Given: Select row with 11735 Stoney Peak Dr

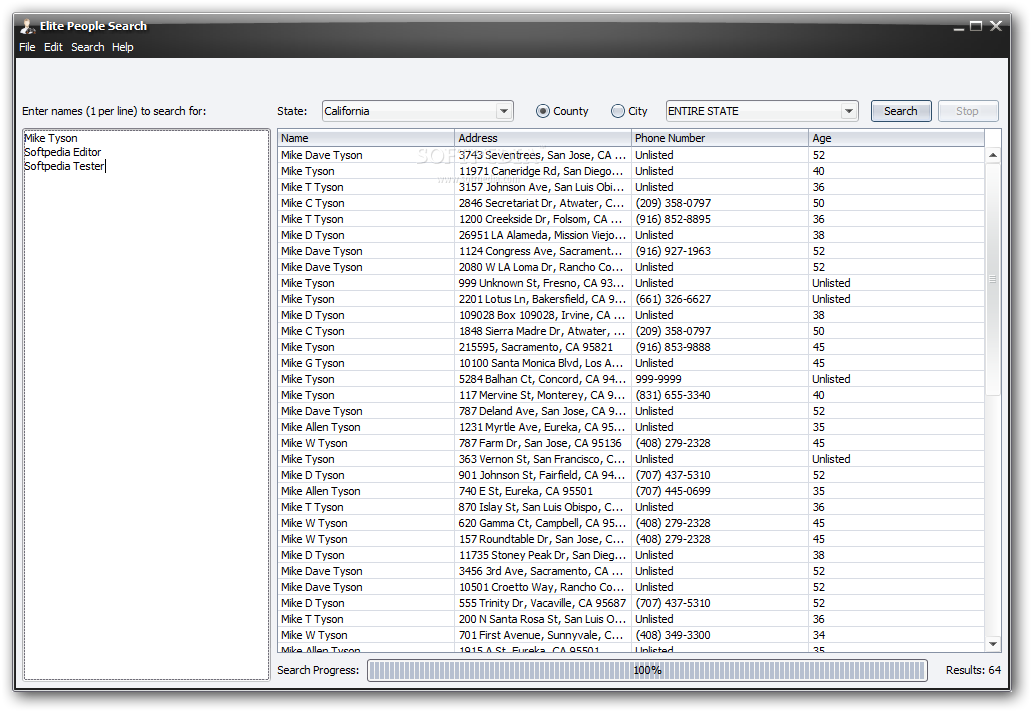Looking at the screenshot, I should tap(631, 555).
